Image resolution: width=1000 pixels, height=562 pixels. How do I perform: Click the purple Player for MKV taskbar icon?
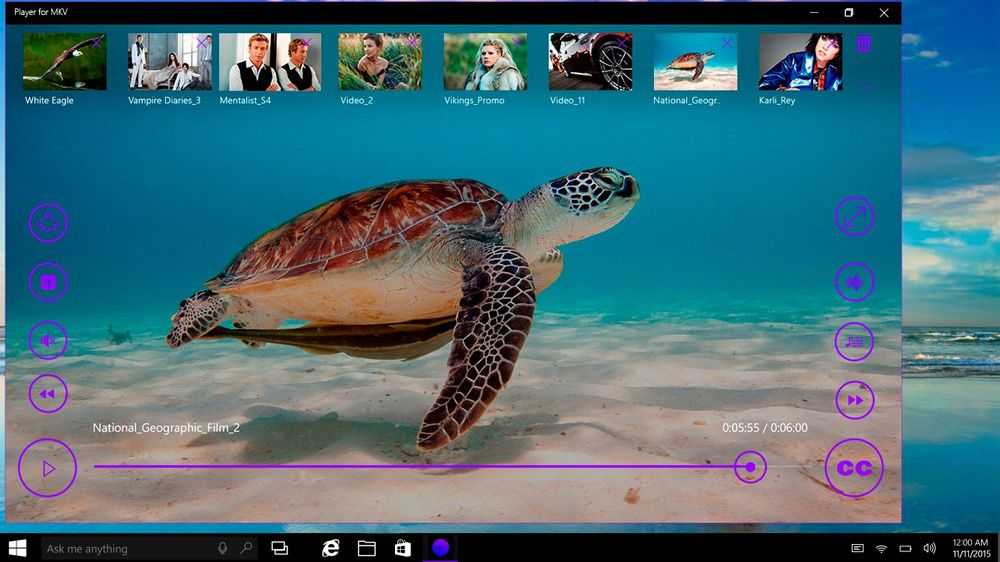click(x=441, y=547)
